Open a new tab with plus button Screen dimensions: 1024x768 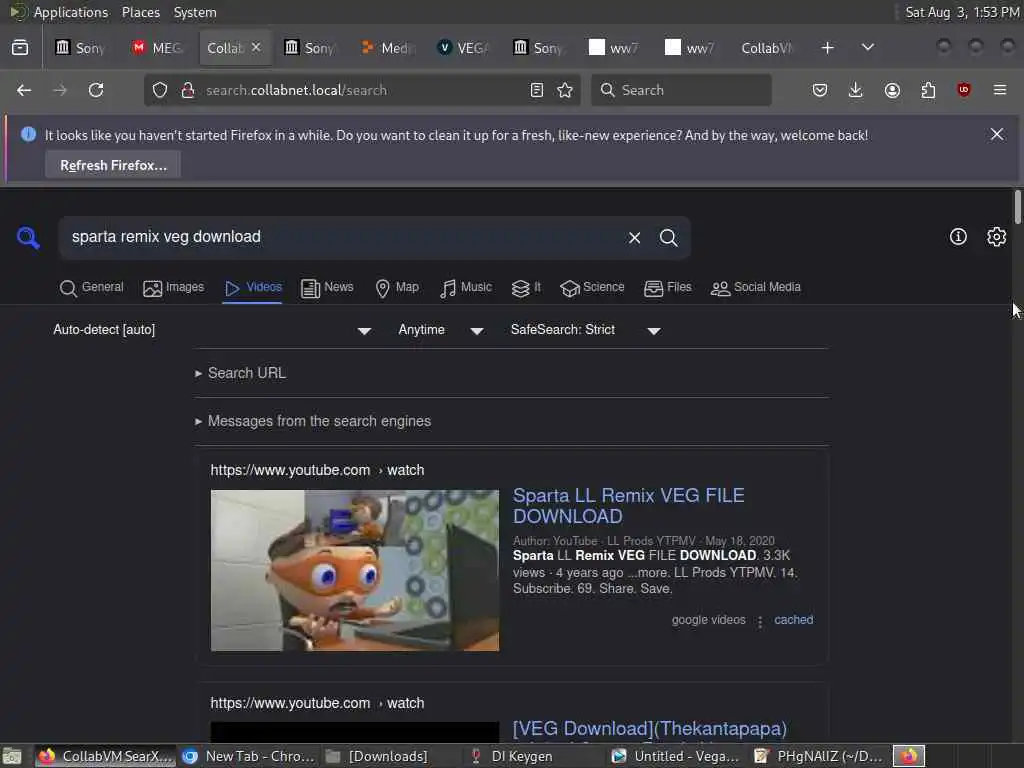[x=827, y=48]
